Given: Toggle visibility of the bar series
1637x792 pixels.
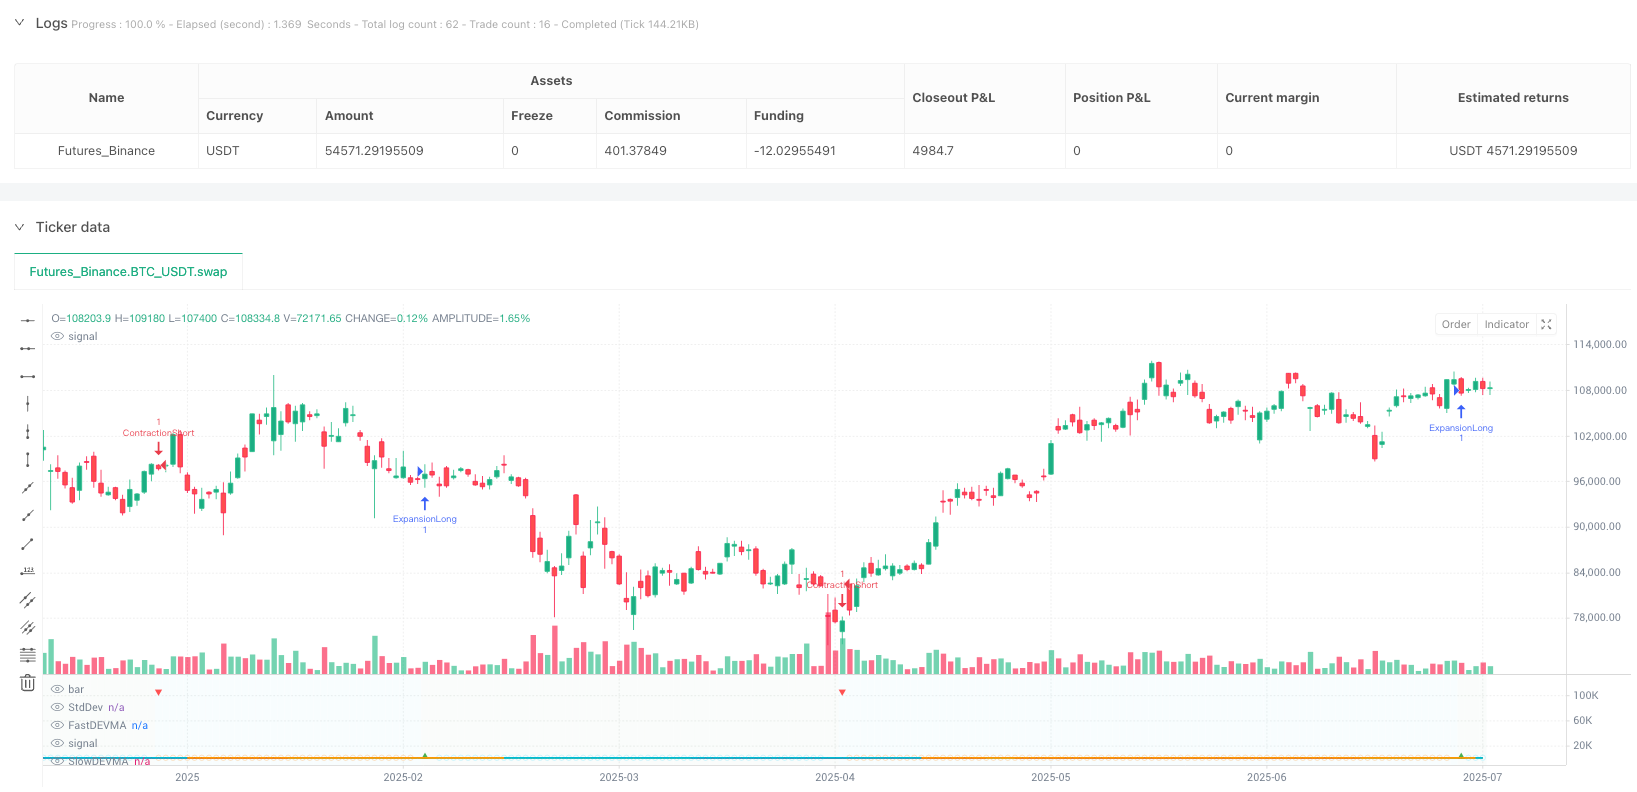Looking at the screenshot, I should [x=58, y=689].
